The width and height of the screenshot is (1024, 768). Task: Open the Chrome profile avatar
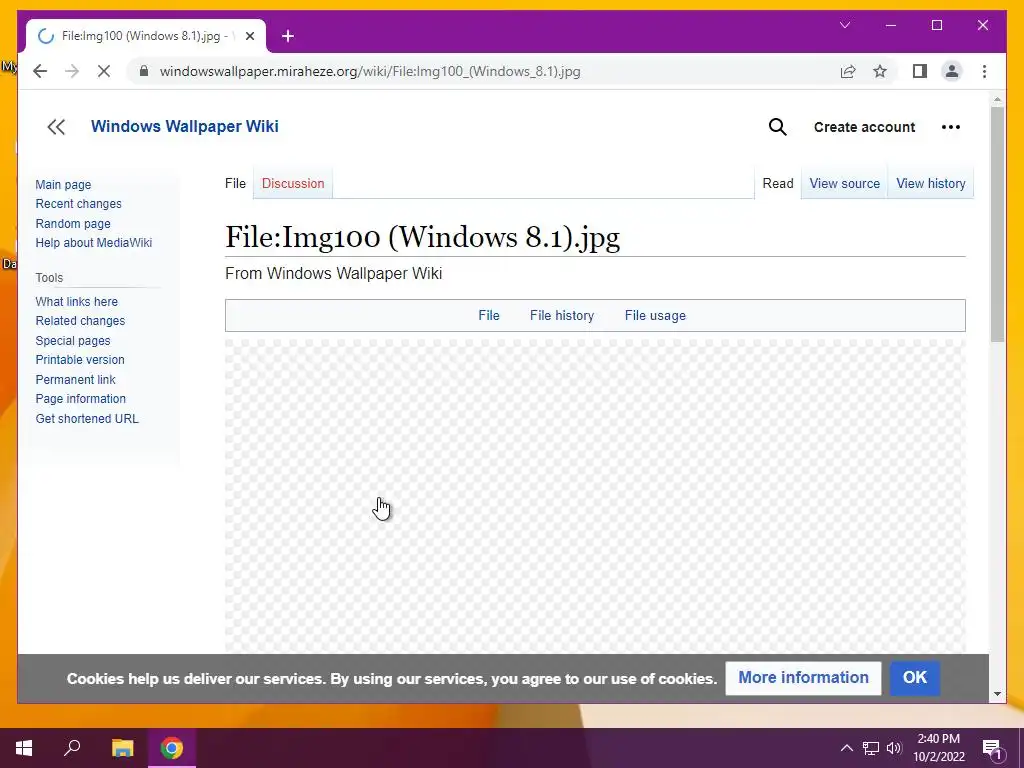click(x=952, y=71)
